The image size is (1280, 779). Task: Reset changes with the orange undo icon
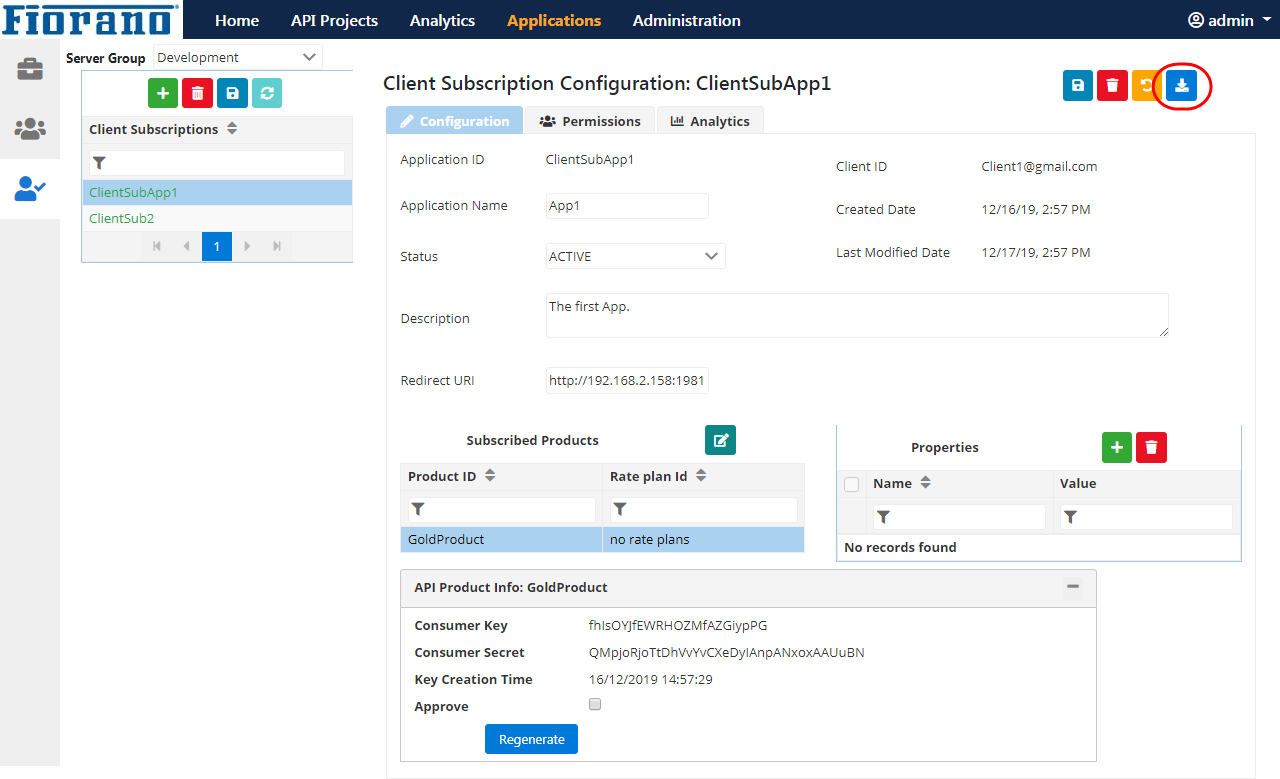tap(1146, 86)
